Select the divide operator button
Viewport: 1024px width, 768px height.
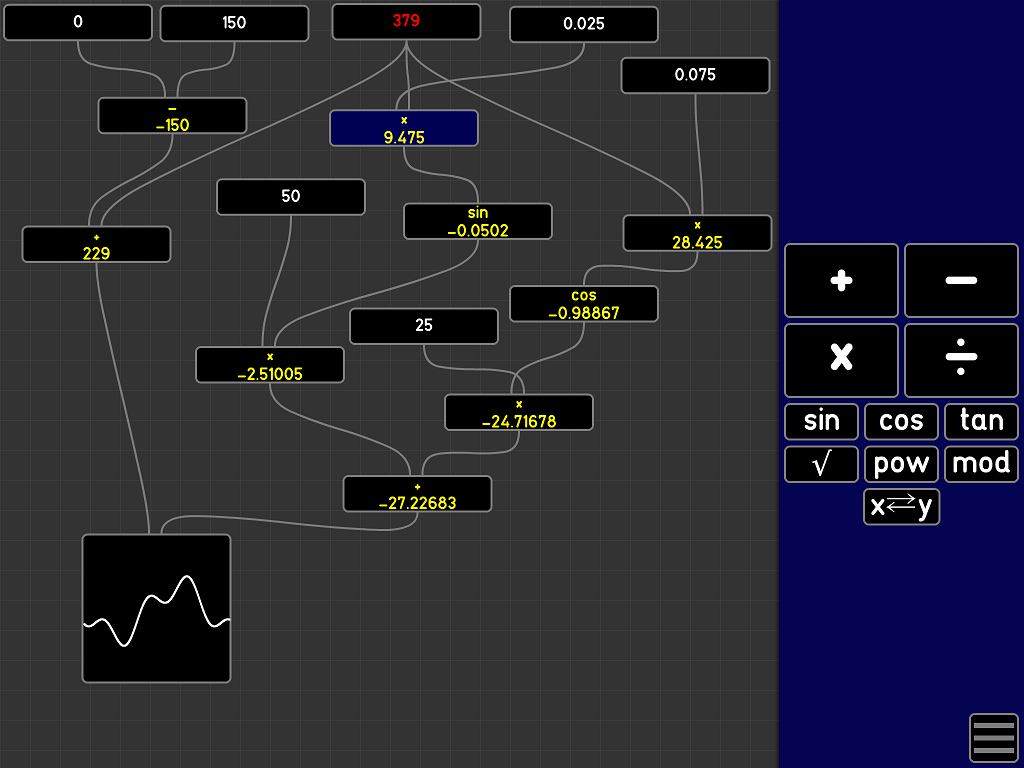coord(961,360)
